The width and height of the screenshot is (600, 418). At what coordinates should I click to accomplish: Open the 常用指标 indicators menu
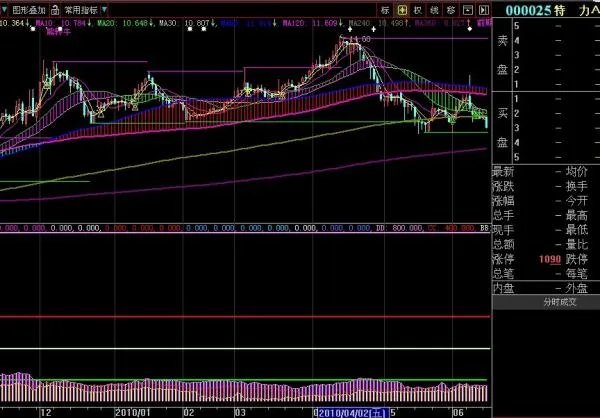pyautogui.click(x=81, y=10)
